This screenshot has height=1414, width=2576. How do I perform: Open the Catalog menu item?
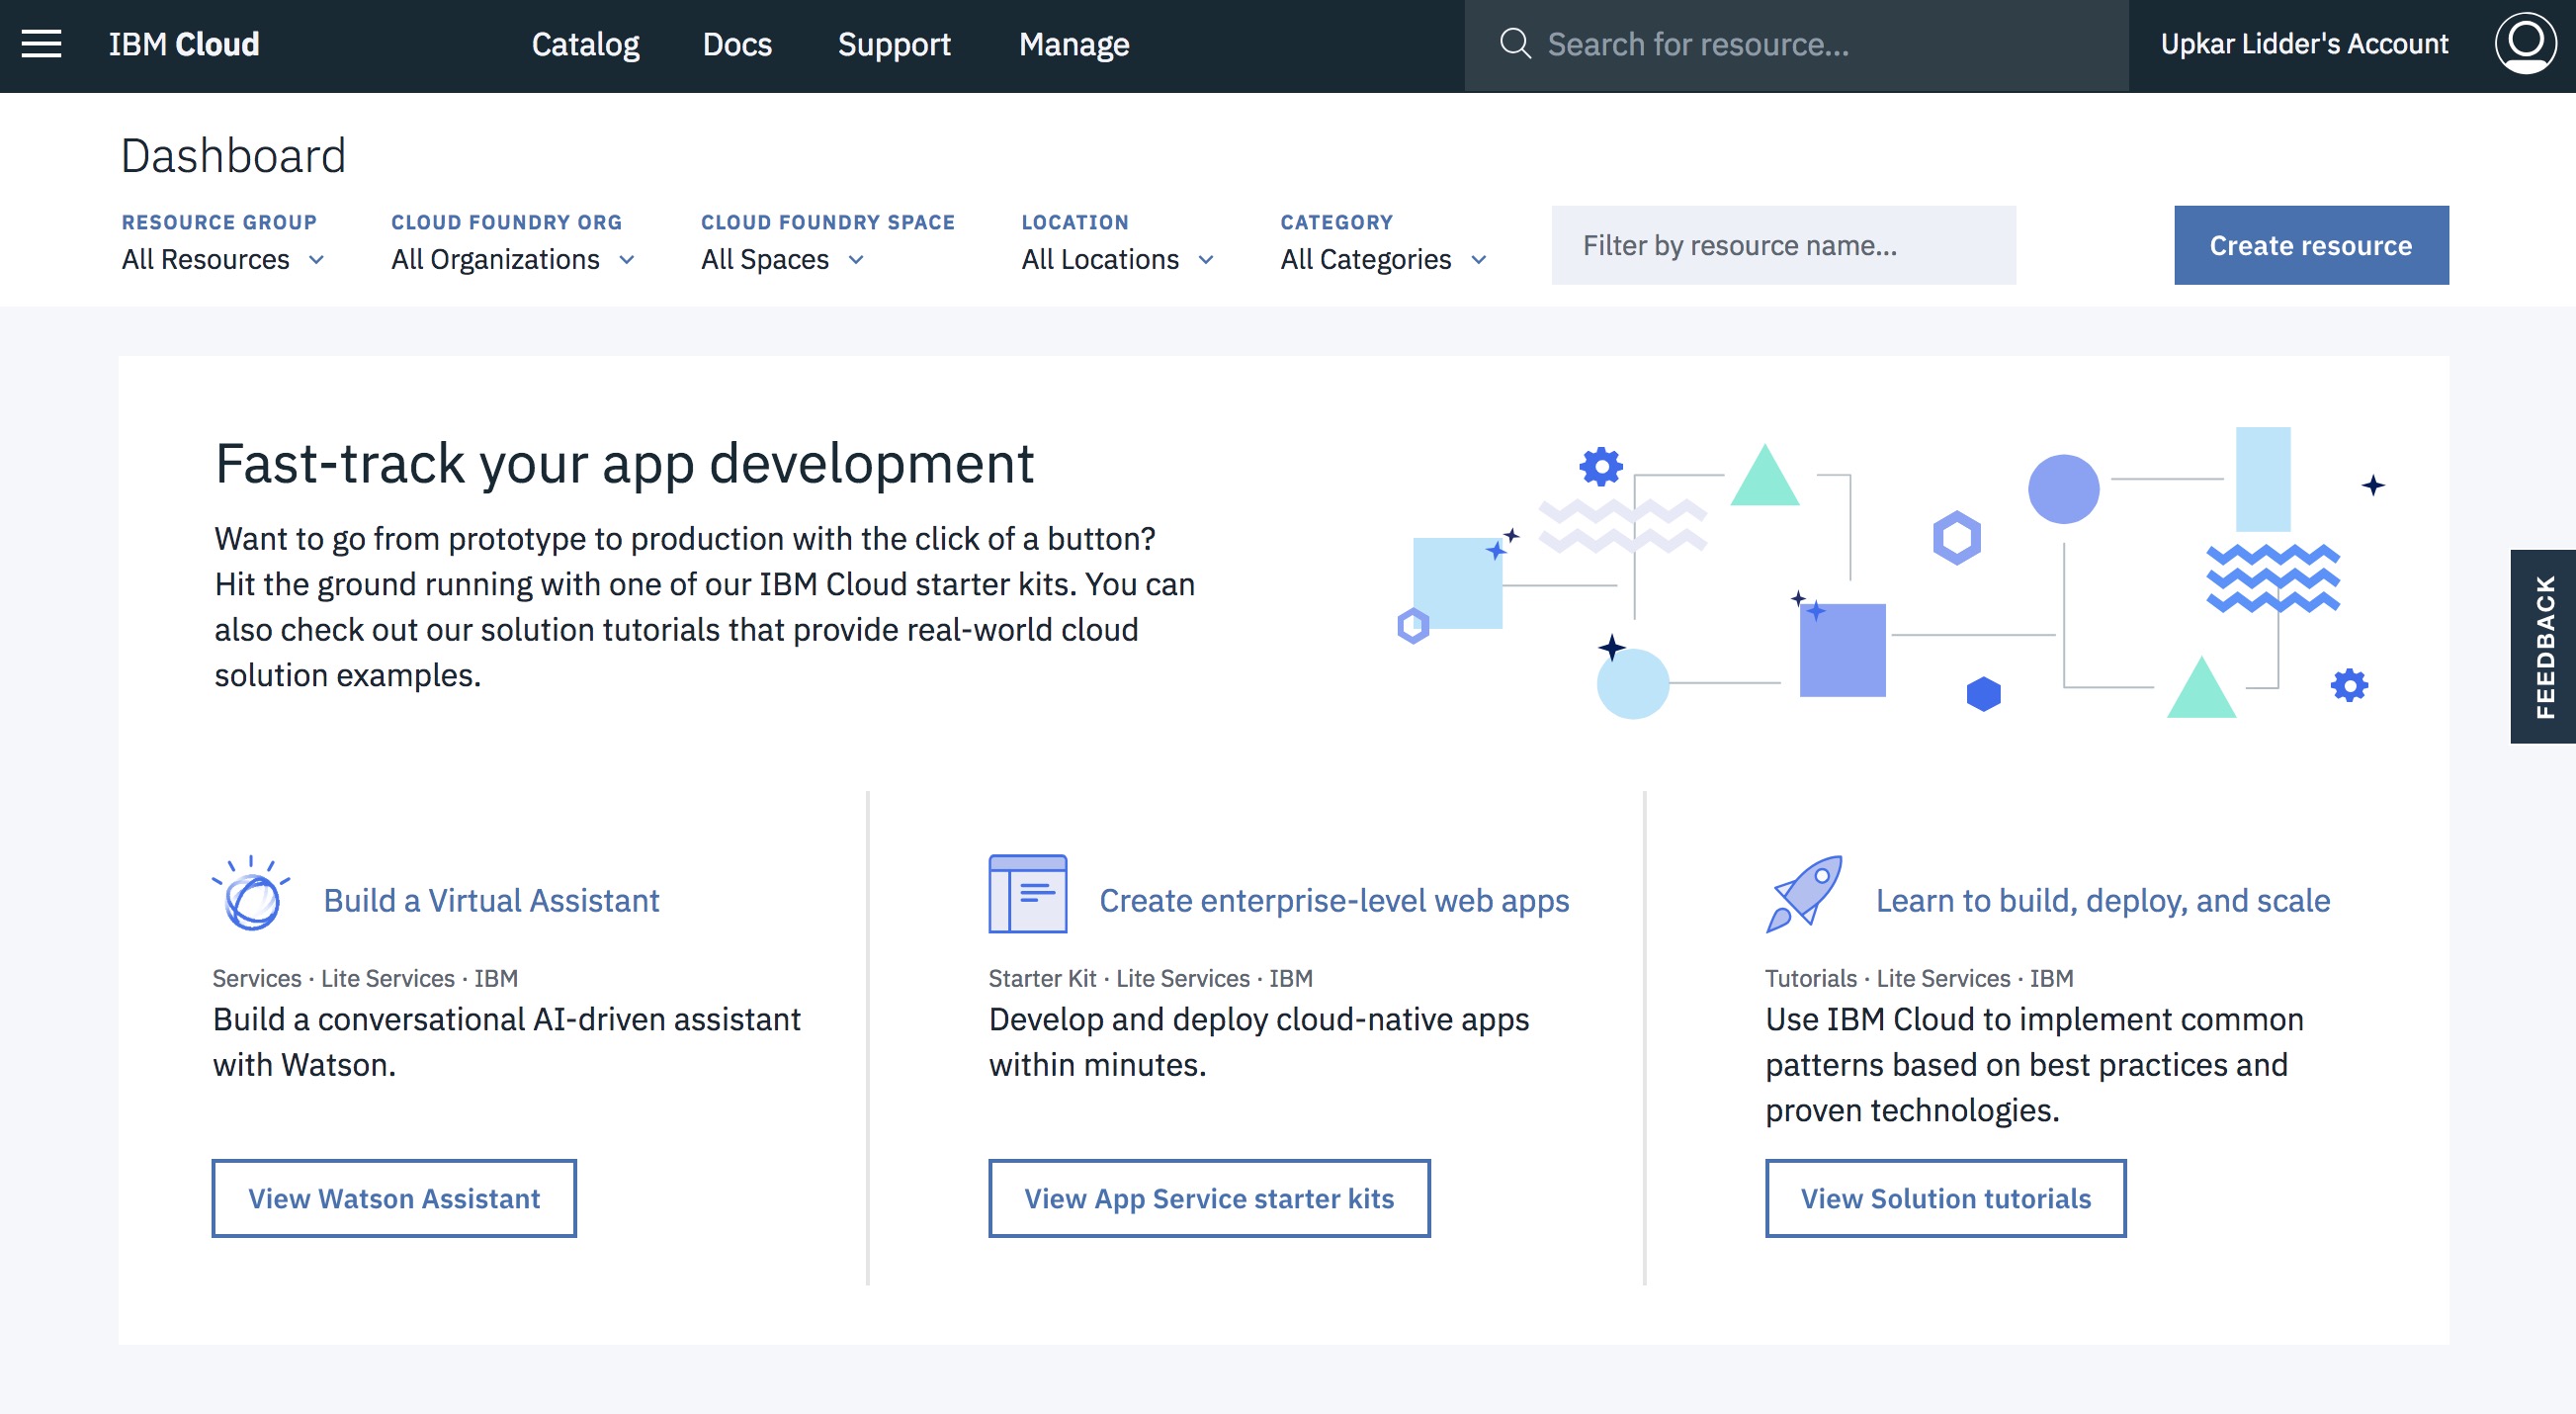pyautogui.click(x=585, y=44)
